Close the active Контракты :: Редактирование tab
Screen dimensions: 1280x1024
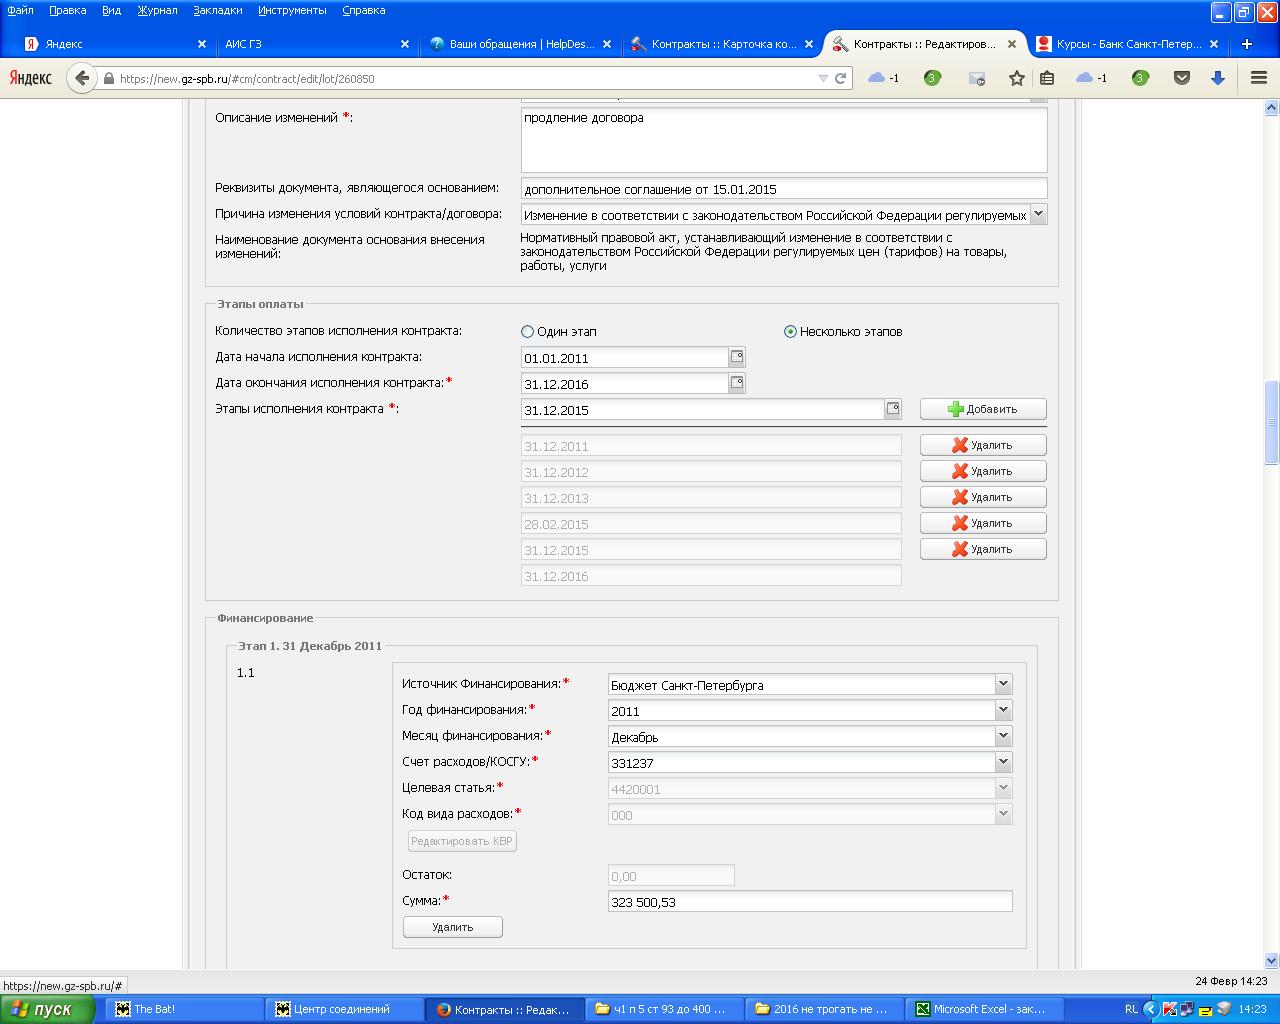[1011, 44]
